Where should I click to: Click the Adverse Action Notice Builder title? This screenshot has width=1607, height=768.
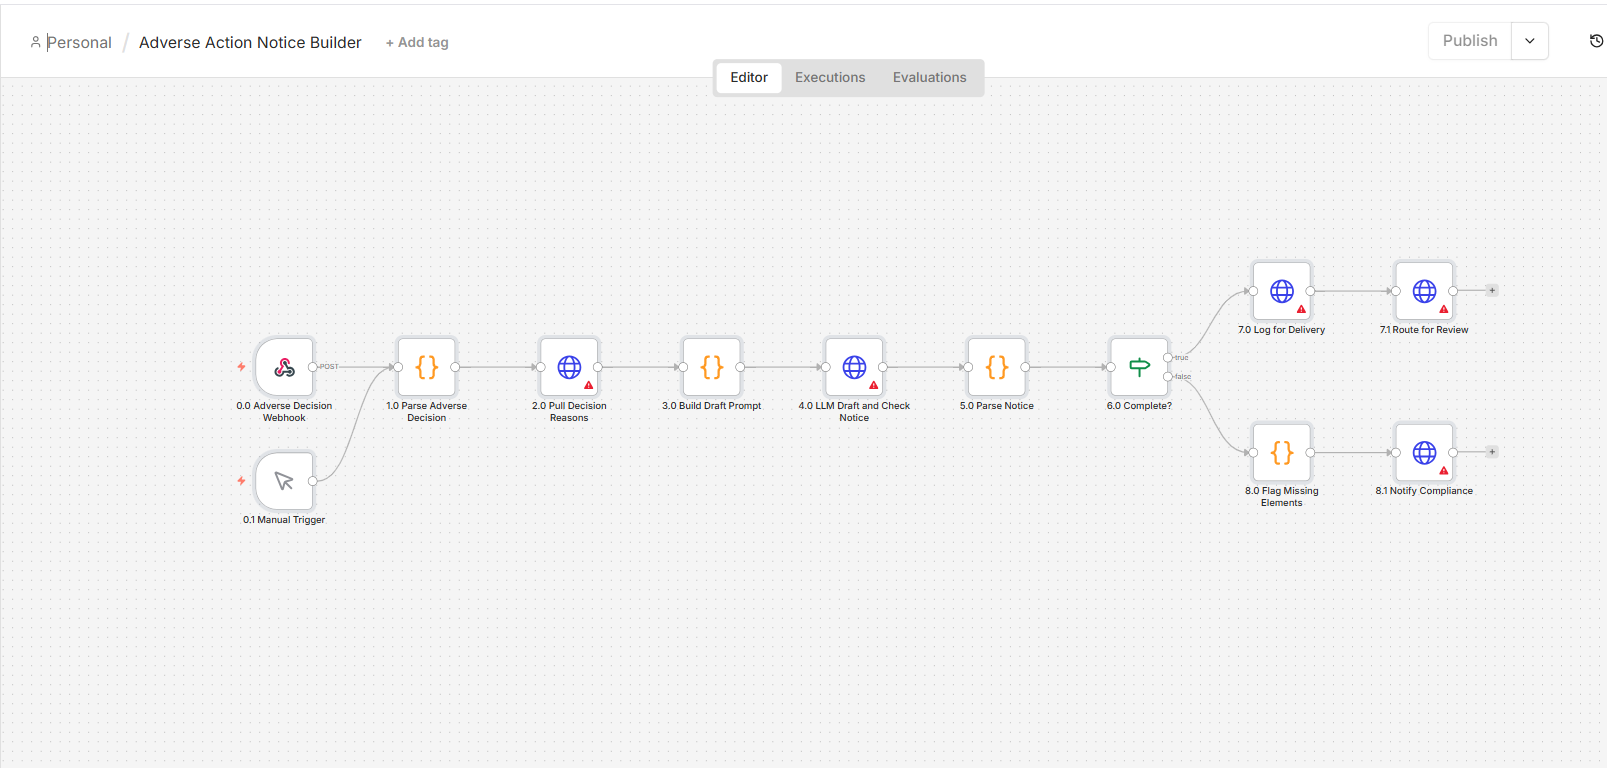pos(250,43)
